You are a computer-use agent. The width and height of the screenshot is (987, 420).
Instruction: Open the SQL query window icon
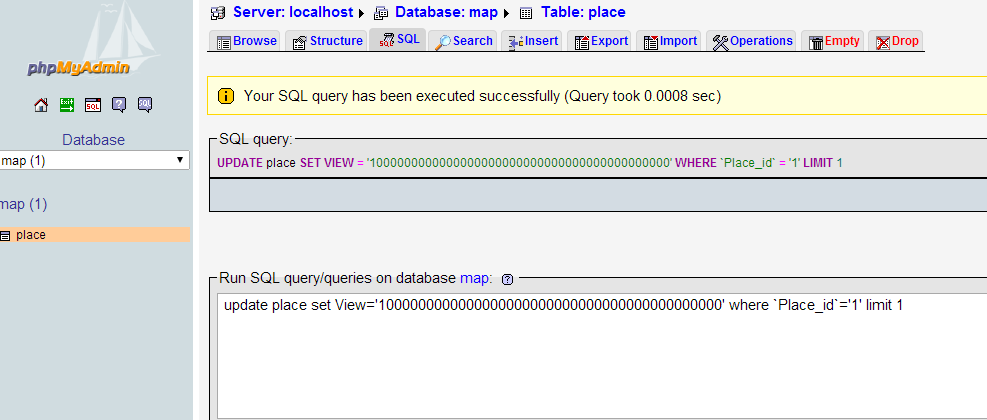pyautogui.click(x=93, y=105)
